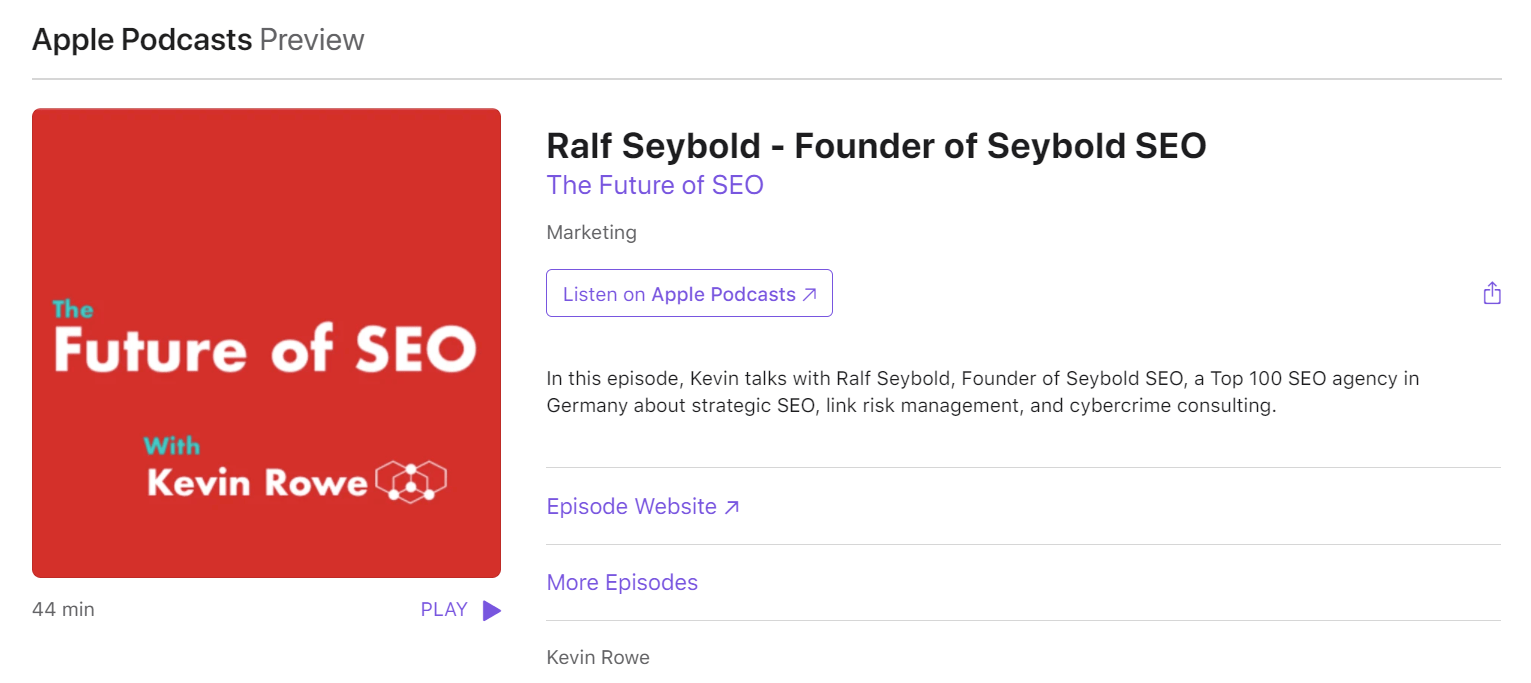Image resolution: width=1531 pixels, height=683 pixels.
Task: Click the 44 min duration label
Action: click(63, 609)
